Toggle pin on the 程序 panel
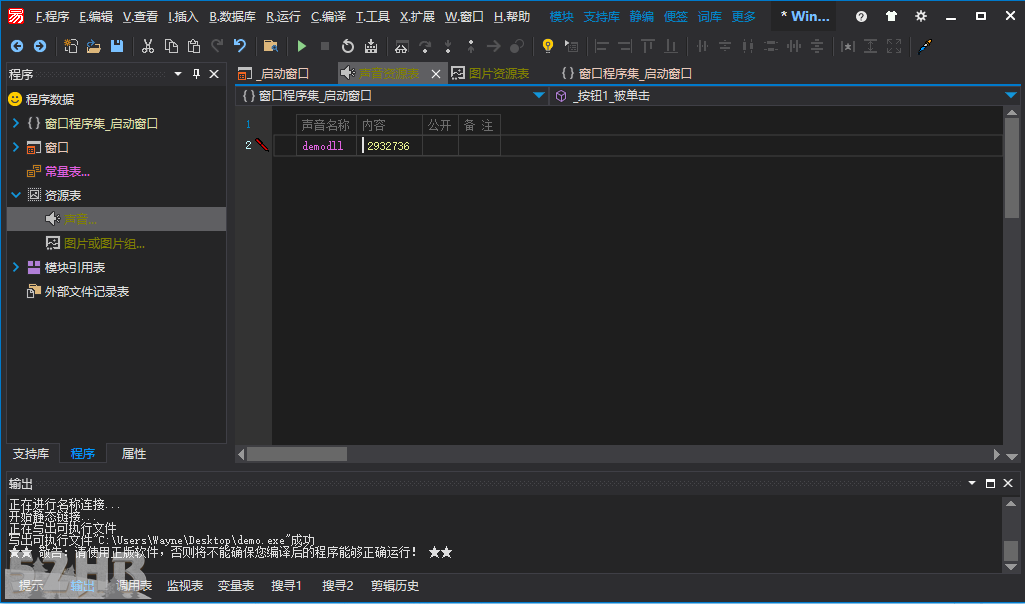Viewport: 1025px width, 604px height. (196, 74)
